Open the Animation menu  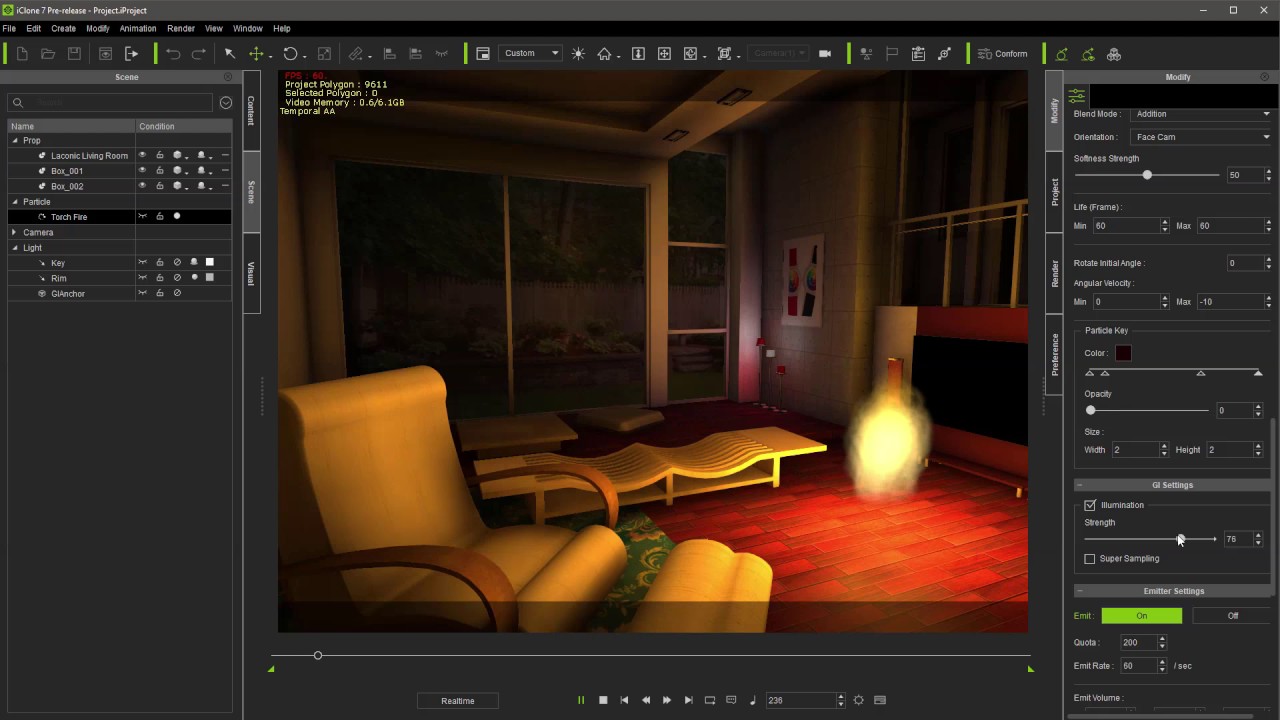click(x=138, y=29)
